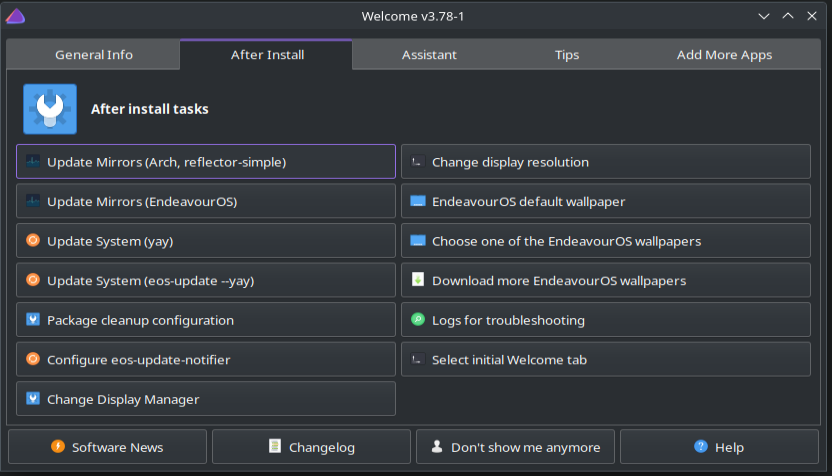Open Configure eos-update-notifier
This screenshot has height=476, width=832.
(x=206, y=359)
